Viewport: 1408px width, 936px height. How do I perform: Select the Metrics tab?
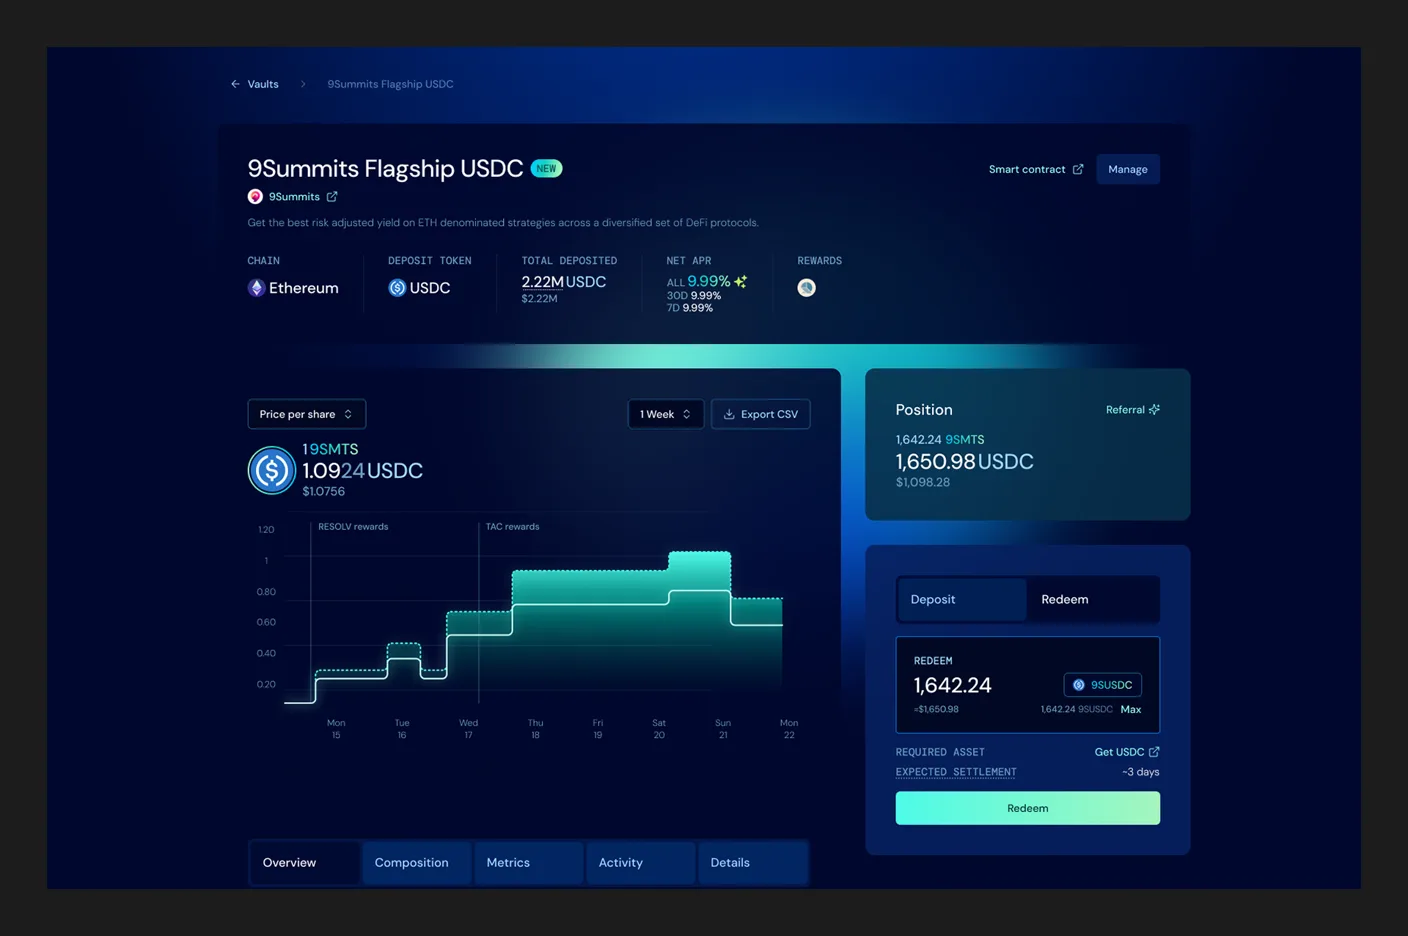[x=528, y=862]
